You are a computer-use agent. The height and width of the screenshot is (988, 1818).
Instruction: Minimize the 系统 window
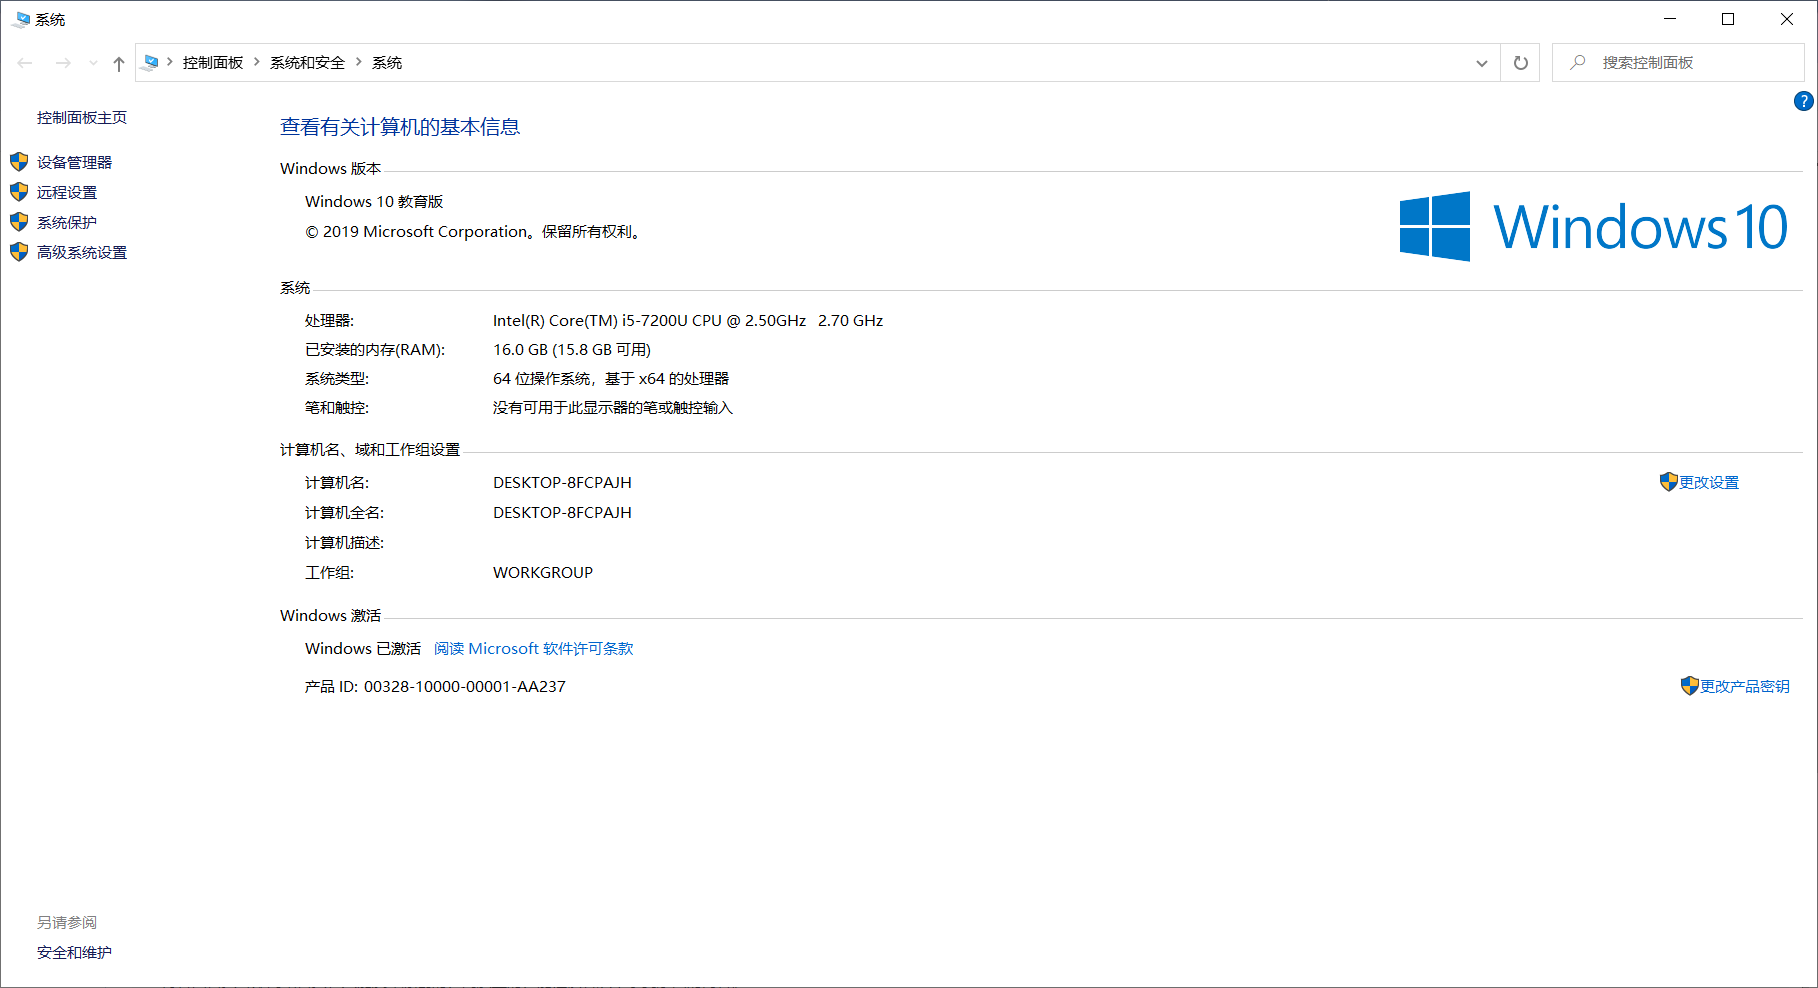click(1670, 19)
